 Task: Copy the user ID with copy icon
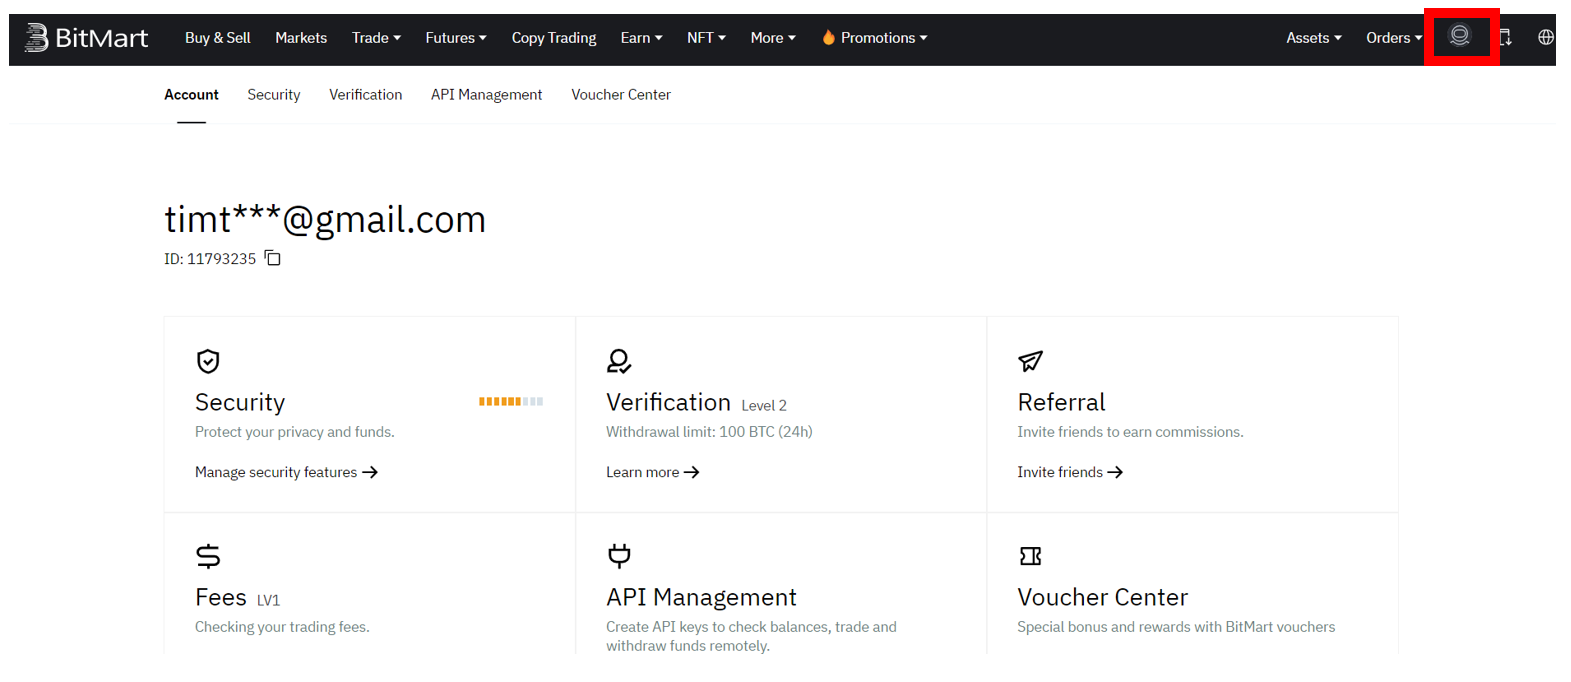point(273,258)
